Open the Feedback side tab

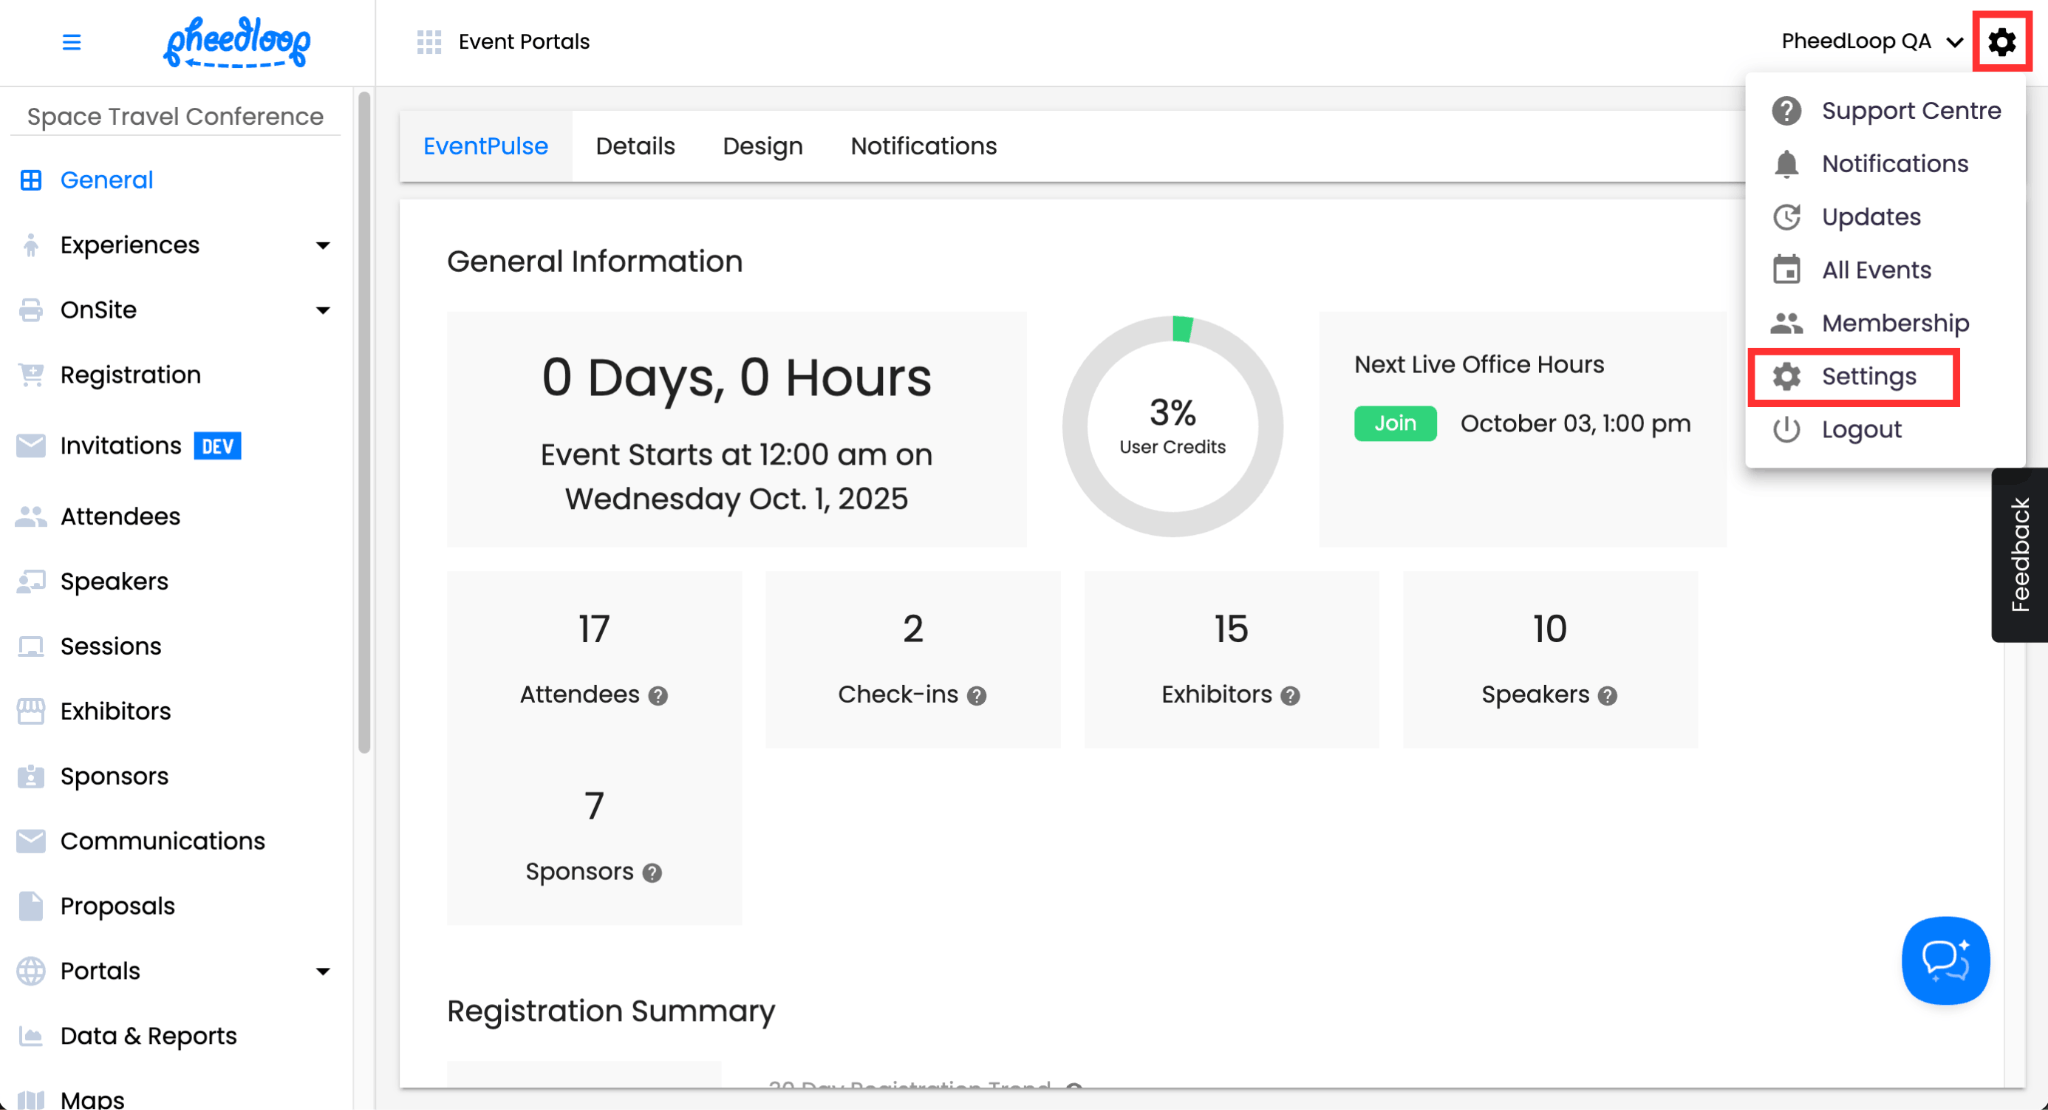pos(2020,555)
